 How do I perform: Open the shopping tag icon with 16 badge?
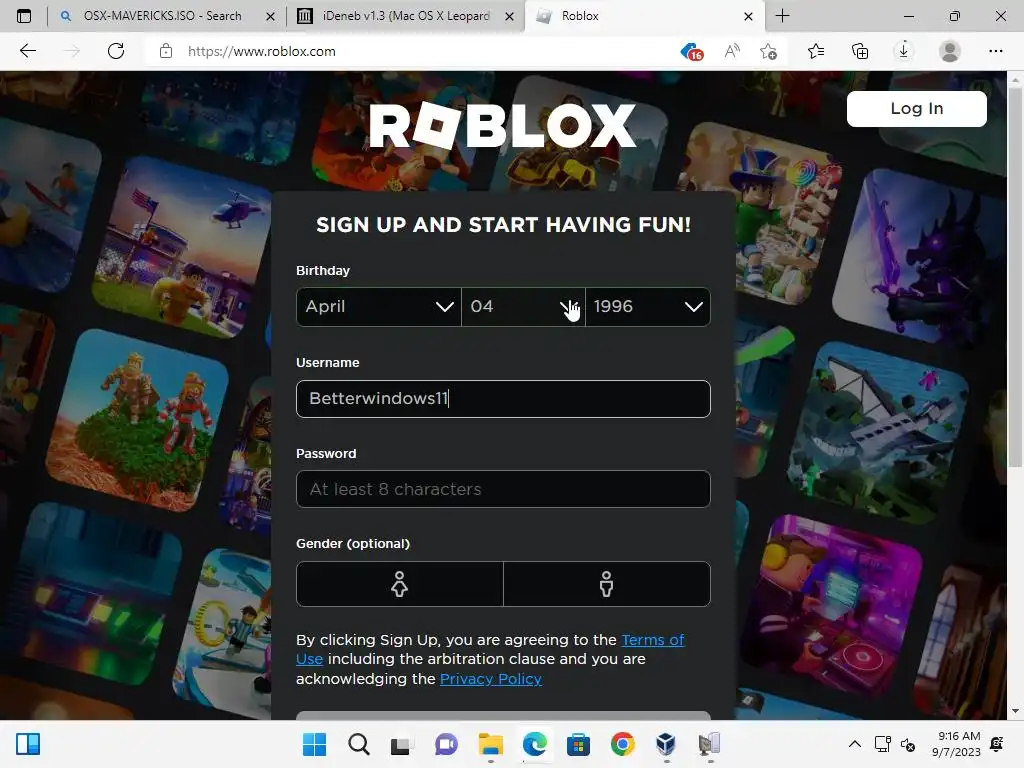point(692,51)
